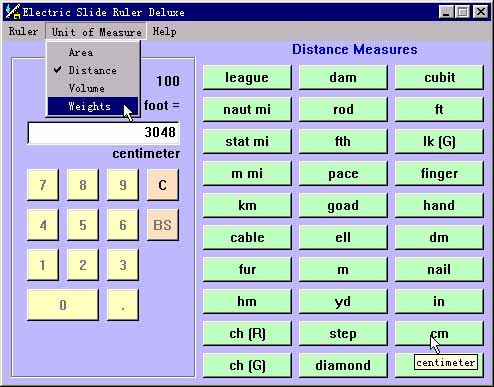The height and width of the screenshot is (387, 494).
Task: Select the diamond unit button
Action: [x=343, y=365]
